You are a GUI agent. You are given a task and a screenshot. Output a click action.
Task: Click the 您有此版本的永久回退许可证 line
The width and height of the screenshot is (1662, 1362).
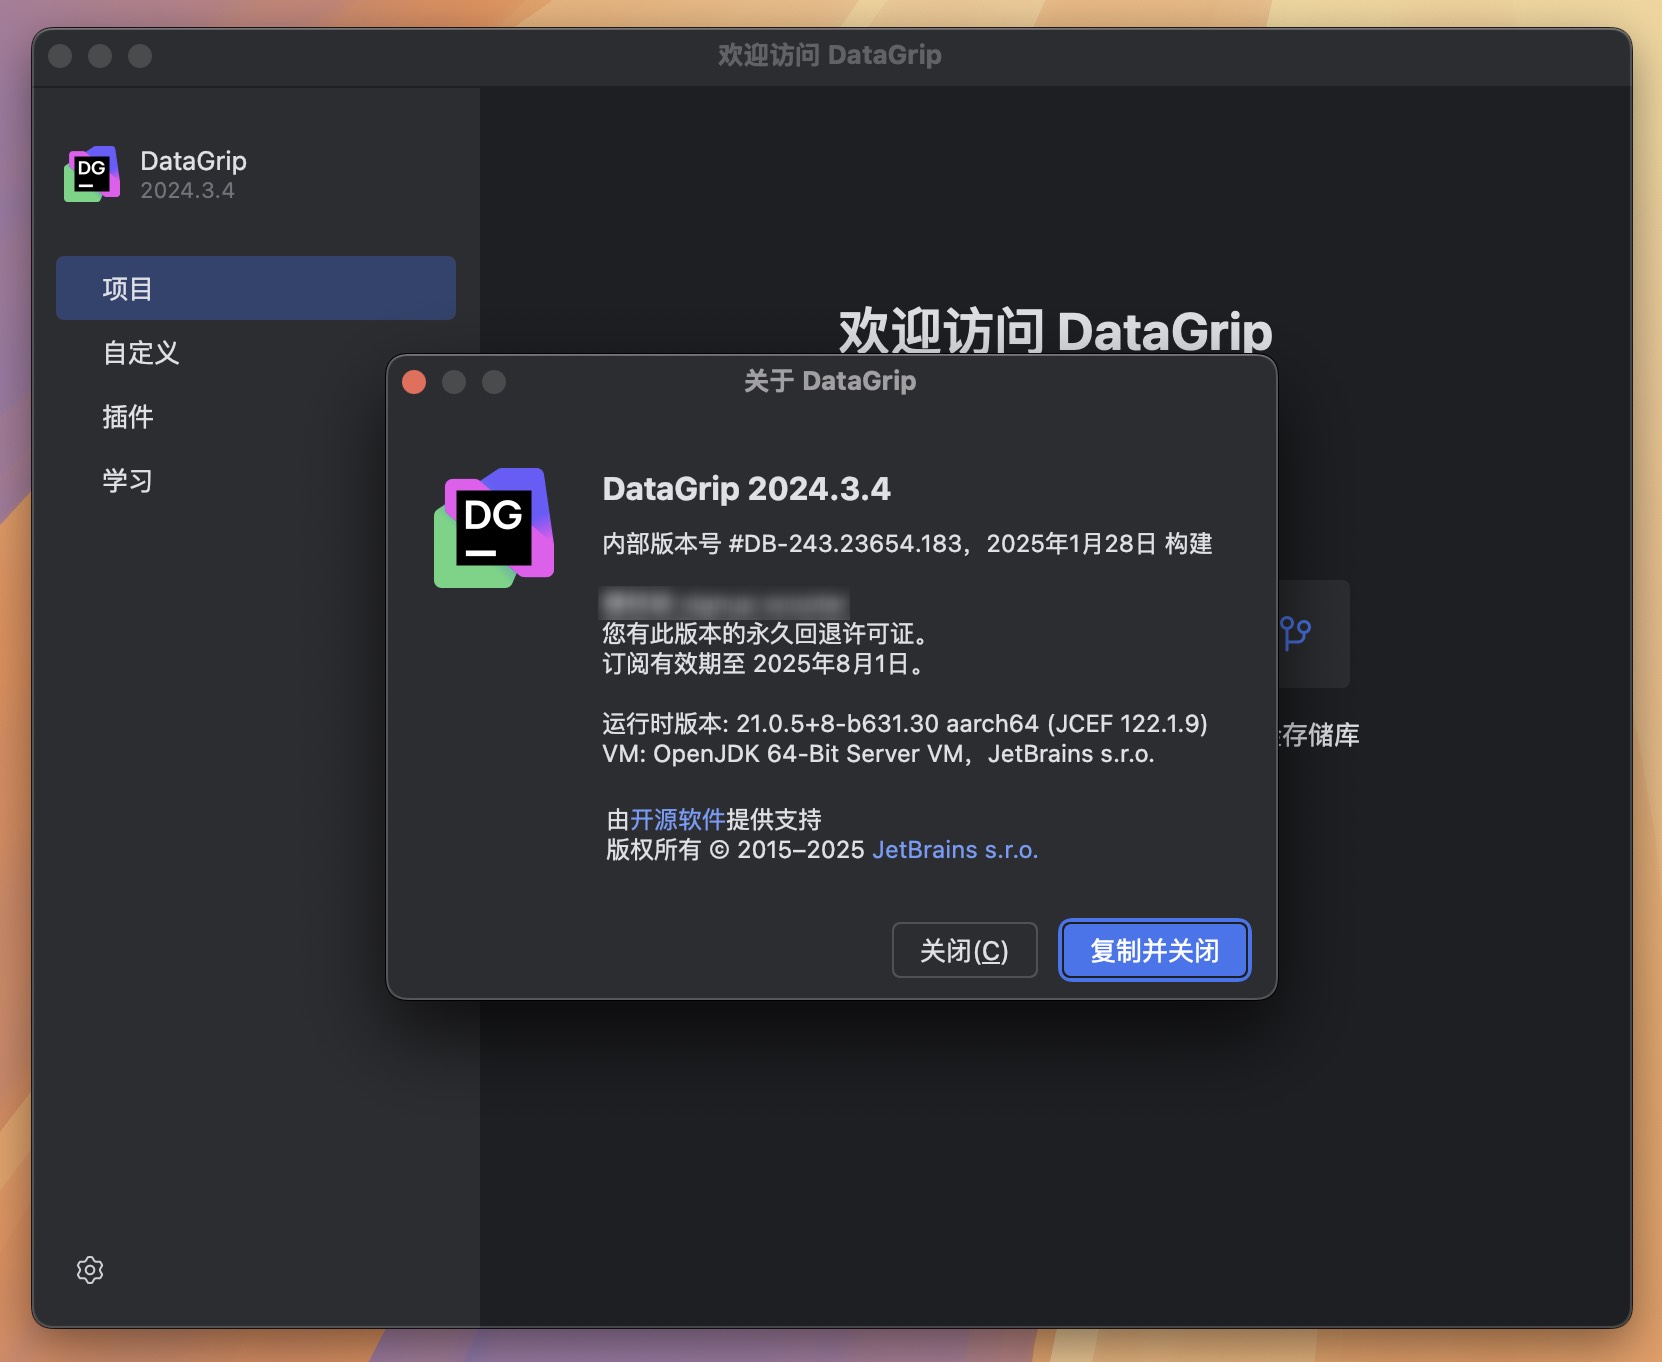[x=768, y=634]
